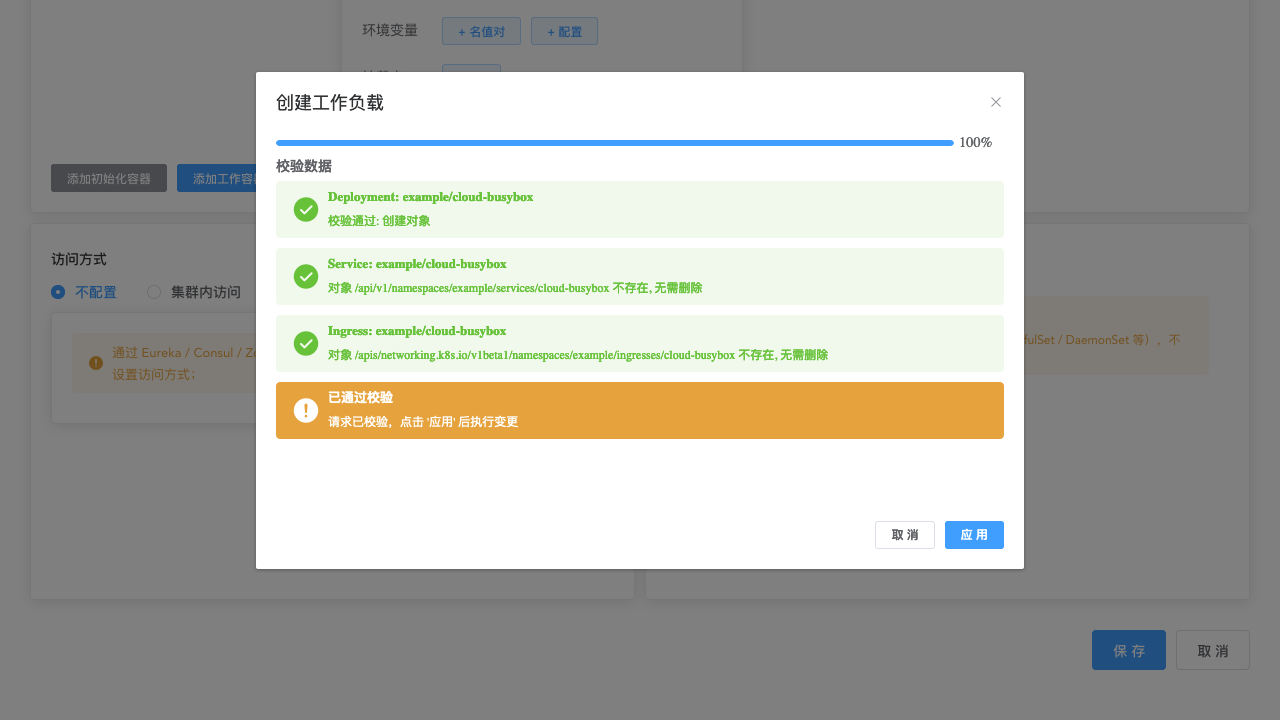
Task: Click the Ingress validation check icon
Action: coord(306,344)
